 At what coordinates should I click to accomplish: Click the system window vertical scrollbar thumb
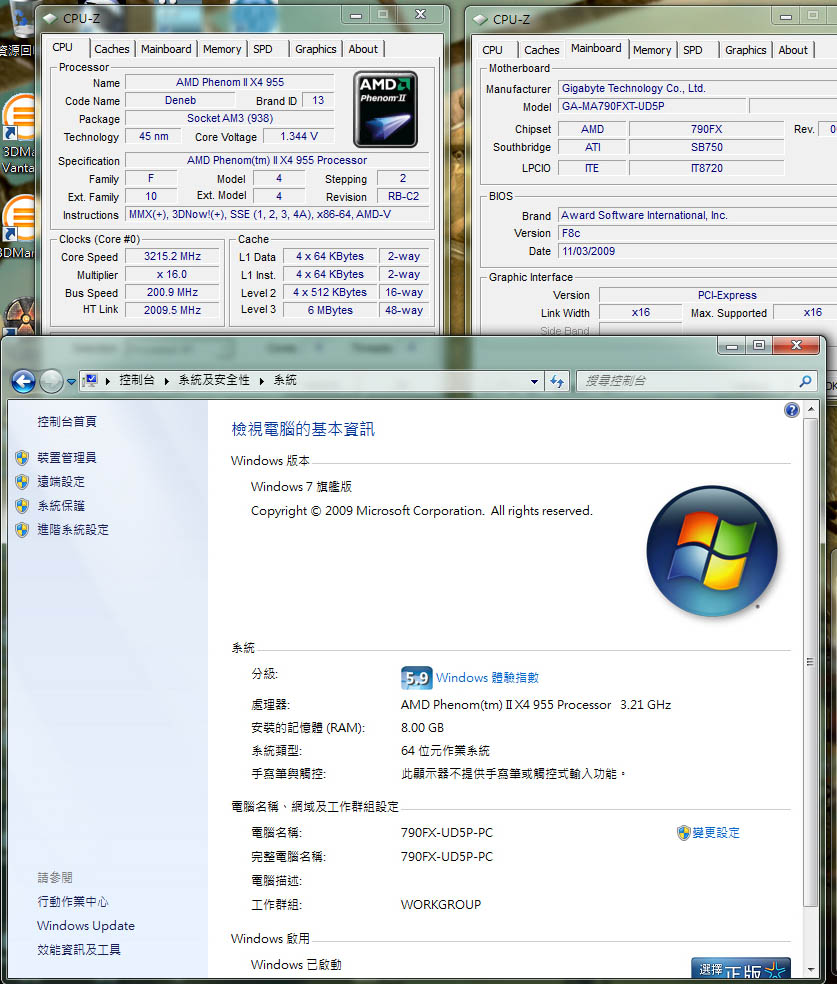[x=811, y=662]
